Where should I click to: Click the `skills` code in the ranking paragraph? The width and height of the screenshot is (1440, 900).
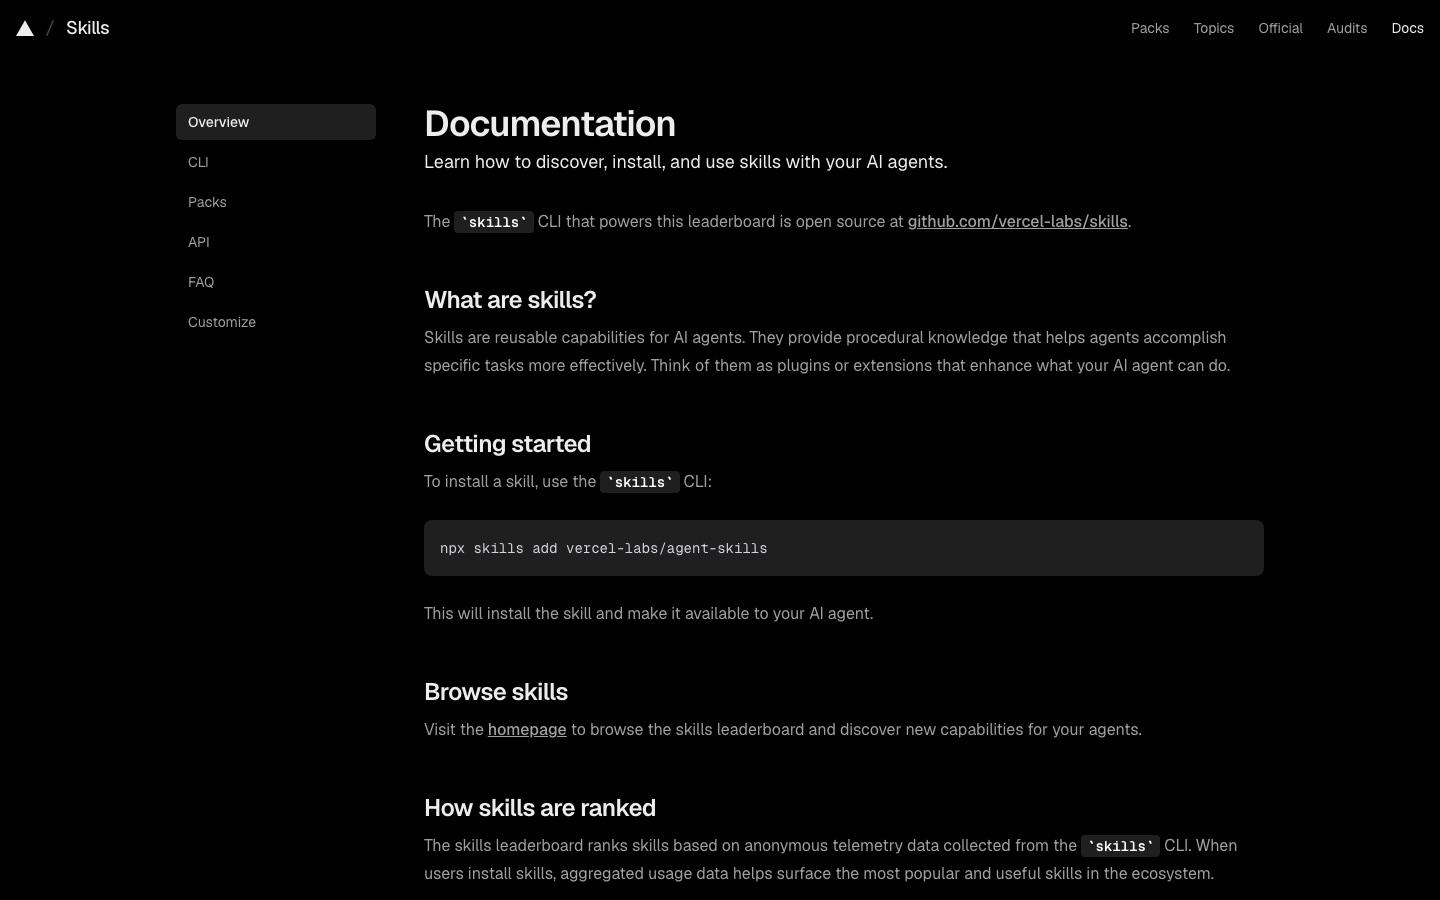[1120, 846]
